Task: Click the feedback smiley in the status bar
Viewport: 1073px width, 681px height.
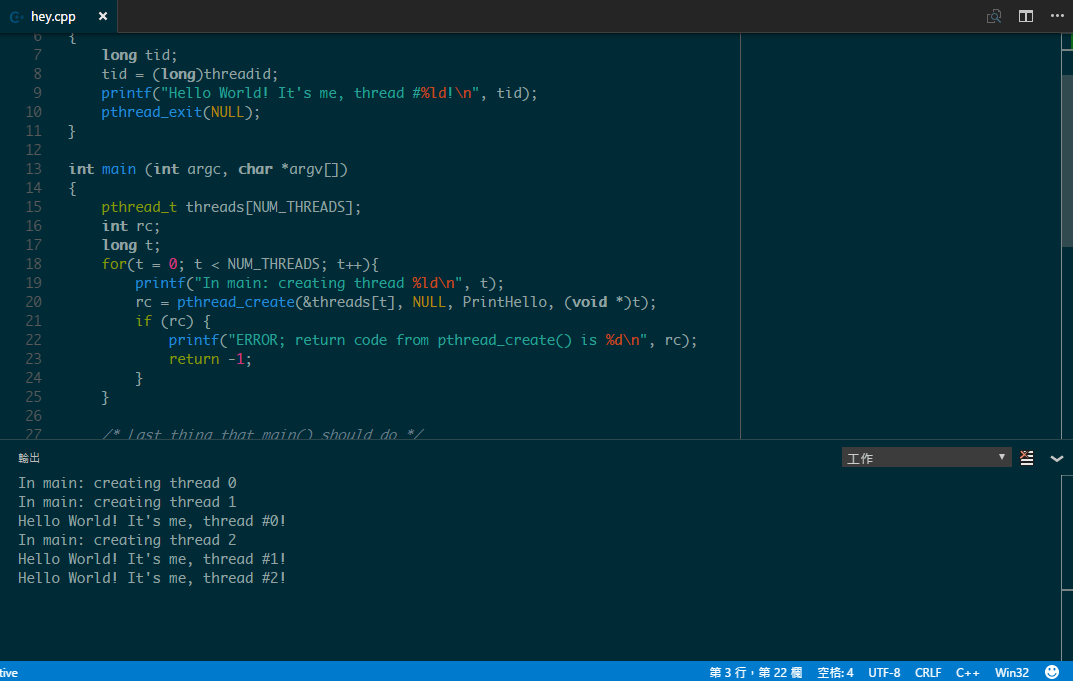Action: [1050, 672]
